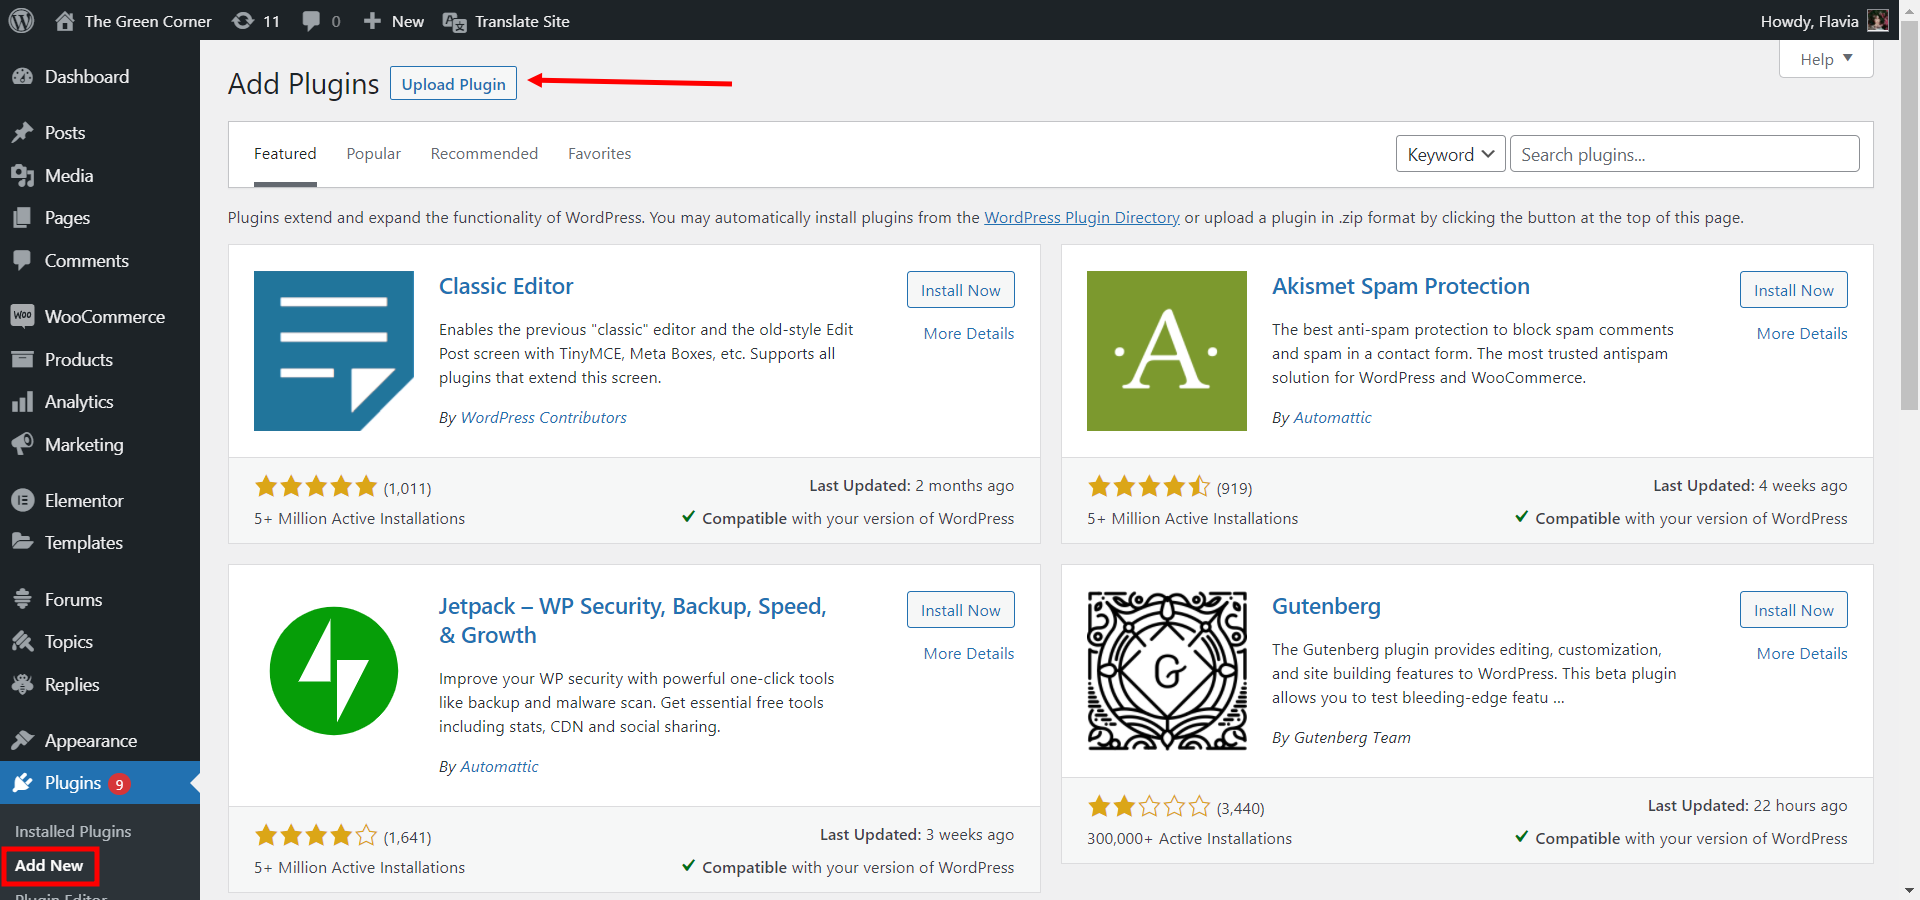Open the New content dropdown in admin bar
This screenshot has height=900, width=1920.
coord(394,21)
